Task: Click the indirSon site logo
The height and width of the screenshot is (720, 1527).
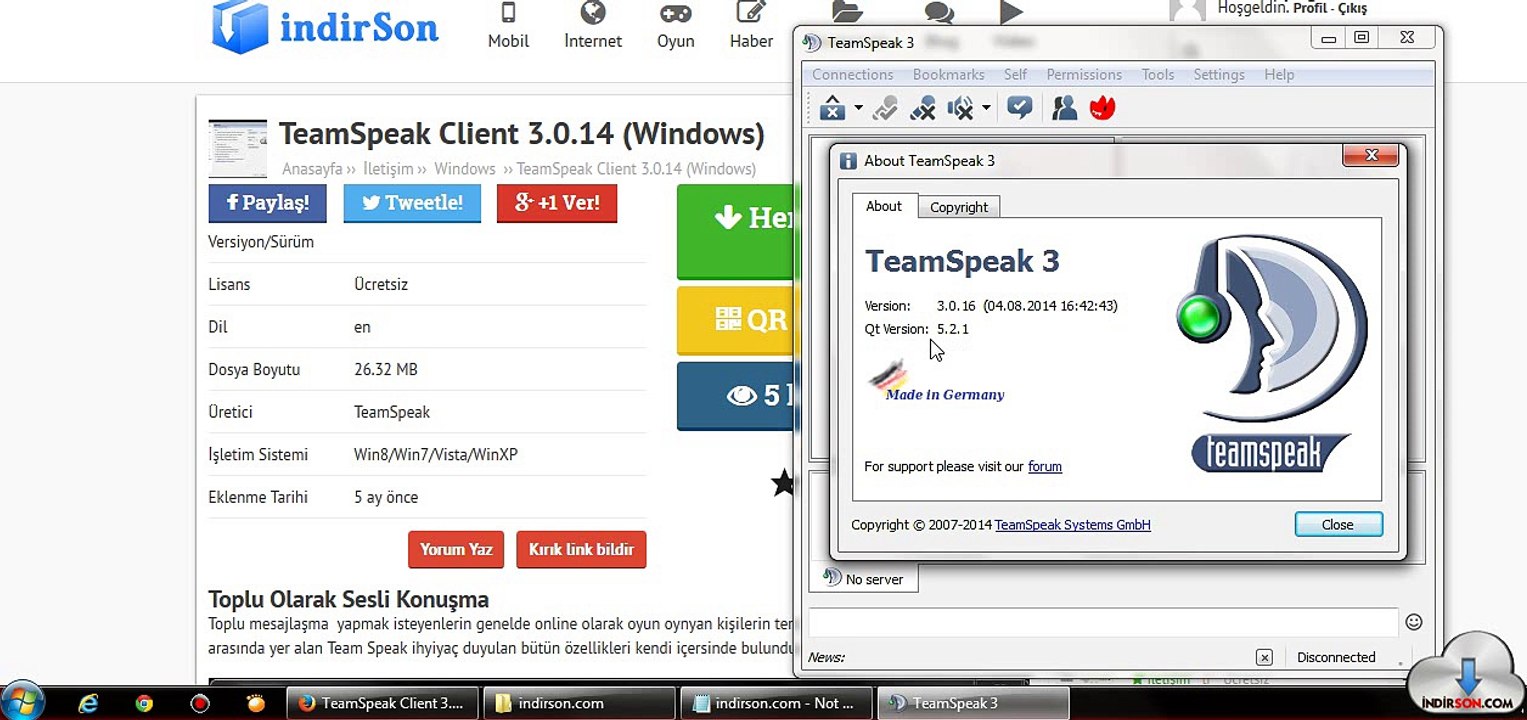Action: pyautogui.click(x=325, y=26)
